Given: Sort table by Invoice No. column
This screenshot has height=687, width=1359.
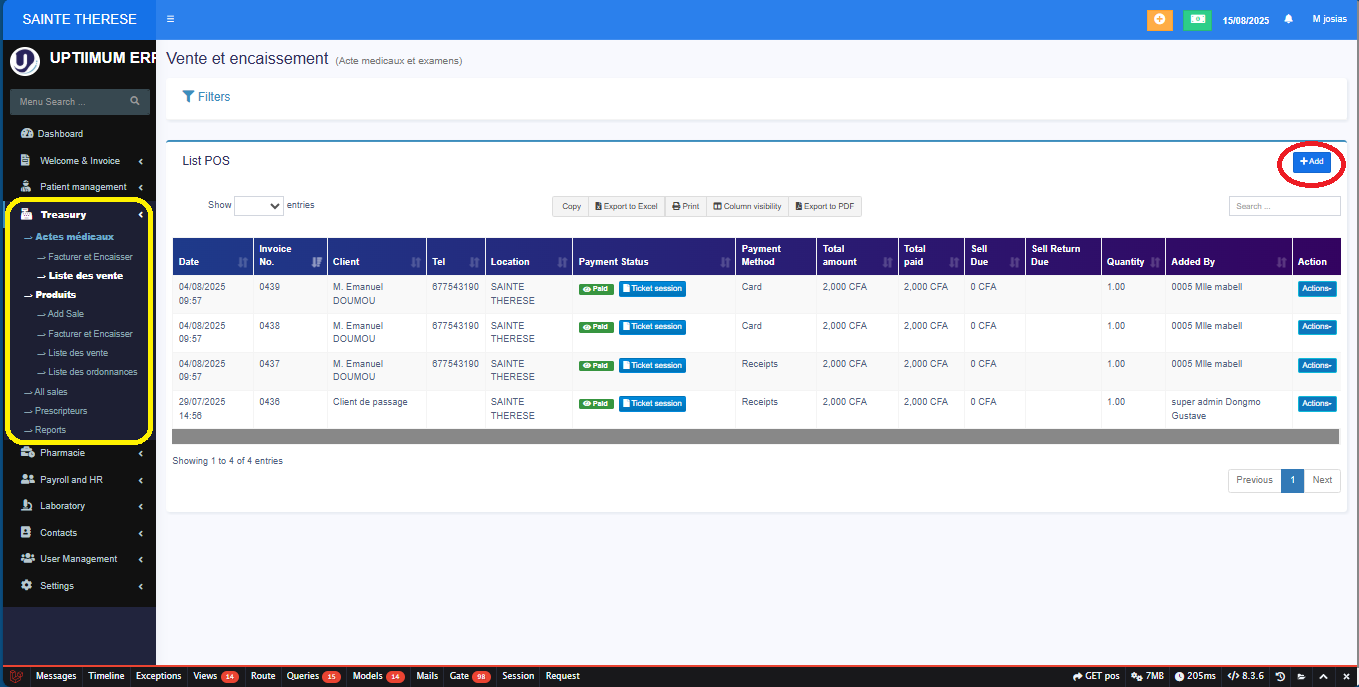Looking at the screenshot, I should [289, 256].
